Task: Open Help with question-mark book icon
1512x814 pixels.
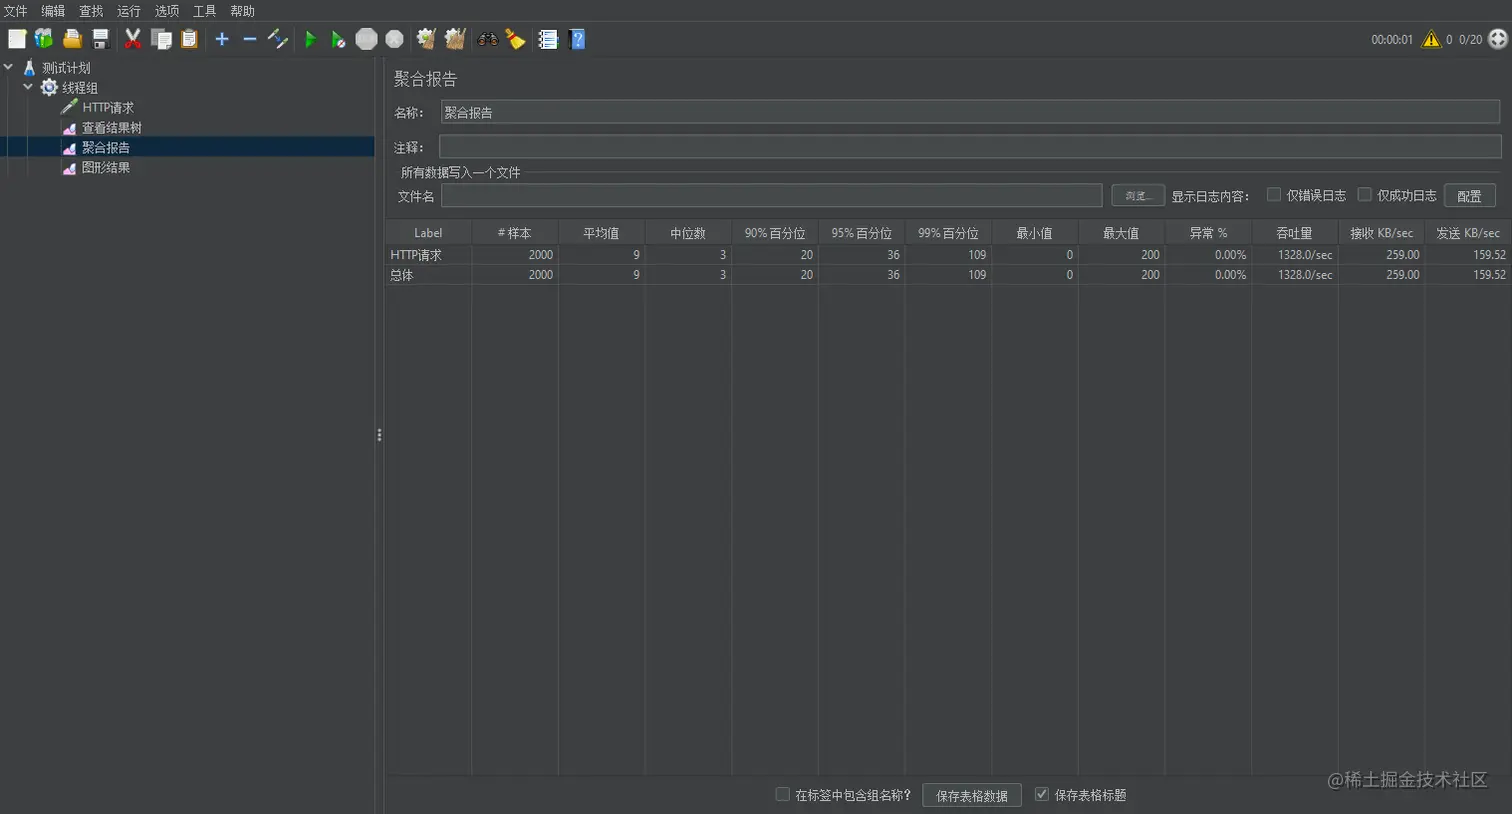Action: point(577,39)
